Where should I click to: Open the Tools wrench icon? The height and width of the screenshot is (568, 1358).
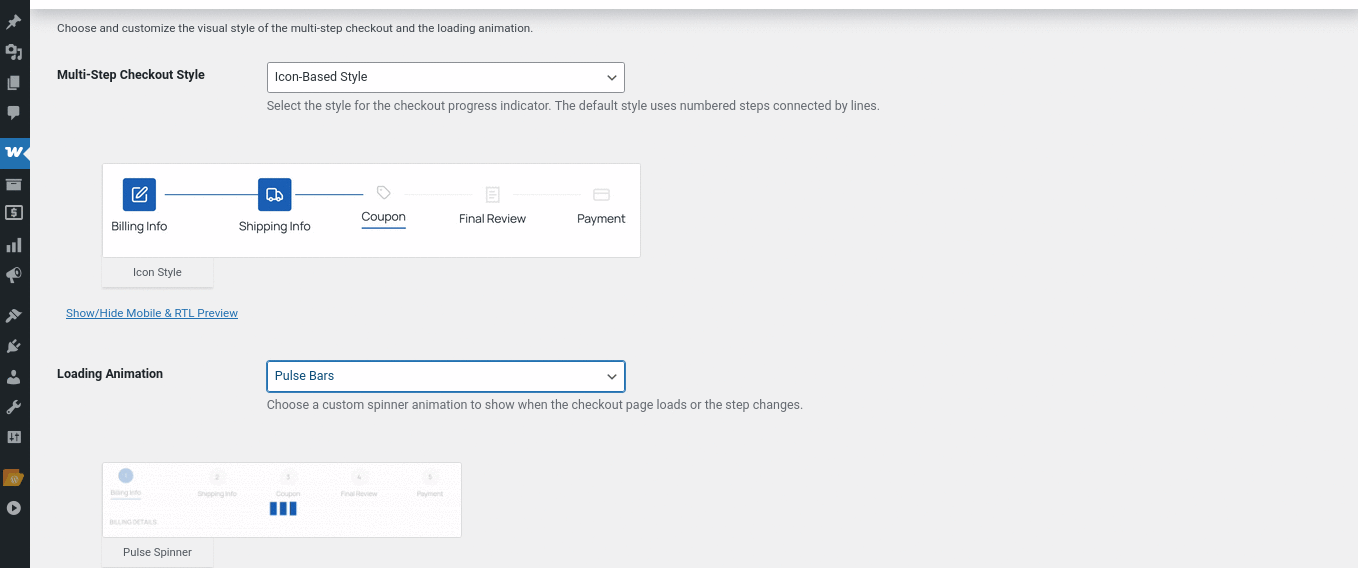click(14, 407)
